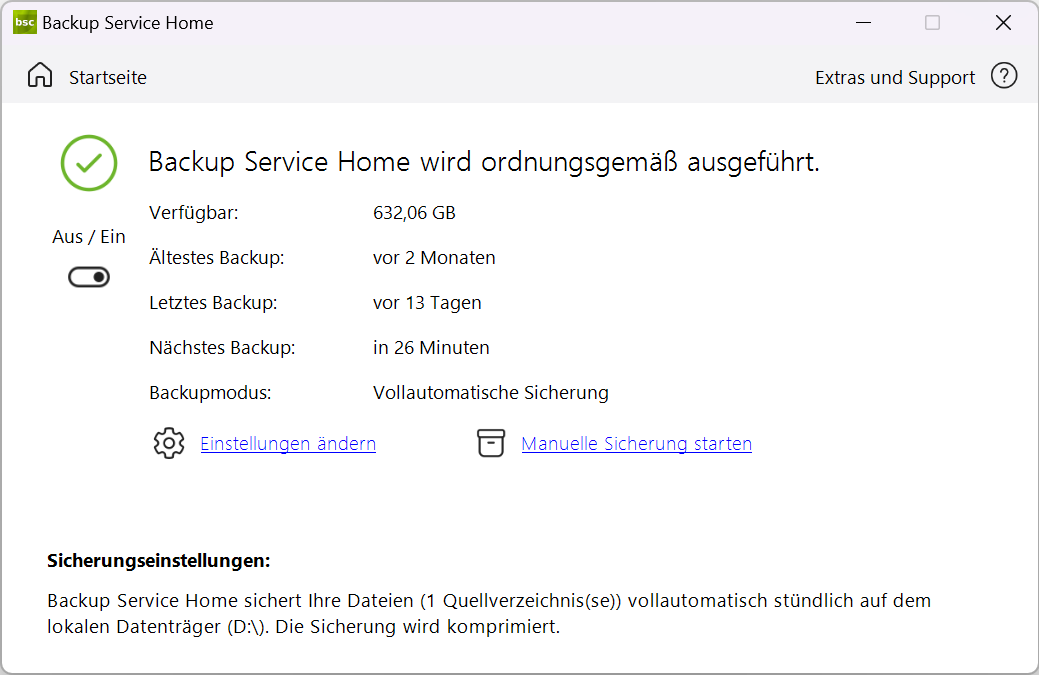This screenshot has height=675, width=1039.
Task: Click the green checkmark status icon
Action: (x=89, y=163)
